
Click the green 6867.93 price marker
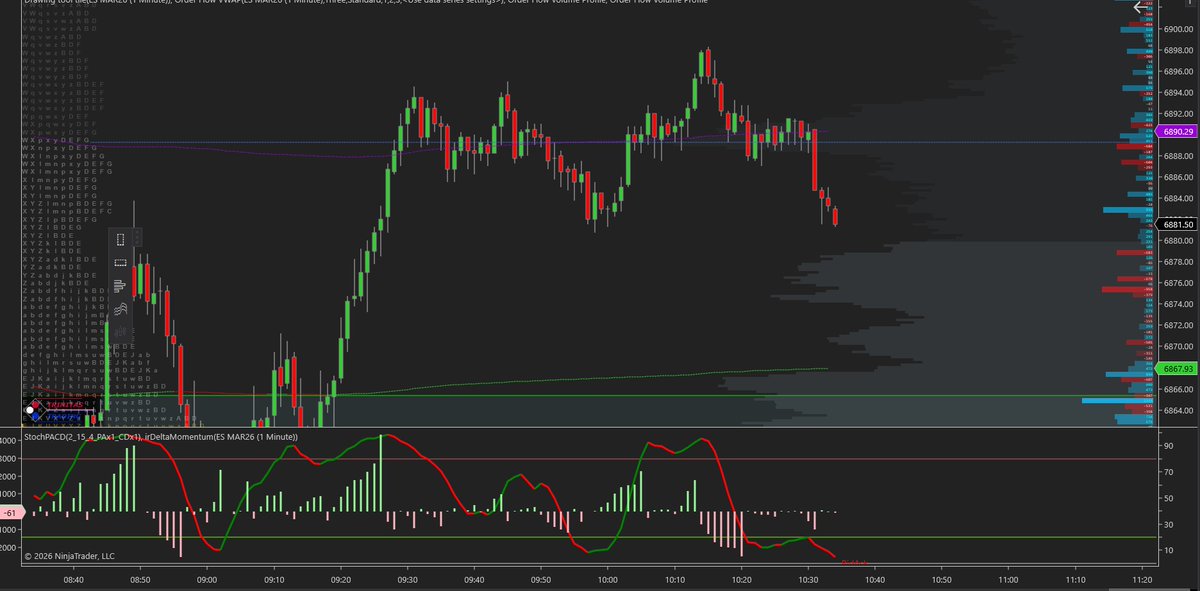coord(1177,369)
